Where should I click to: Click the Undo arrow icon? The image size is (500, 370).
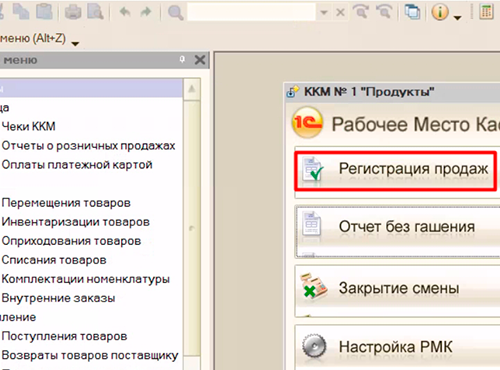pos(125,12)
